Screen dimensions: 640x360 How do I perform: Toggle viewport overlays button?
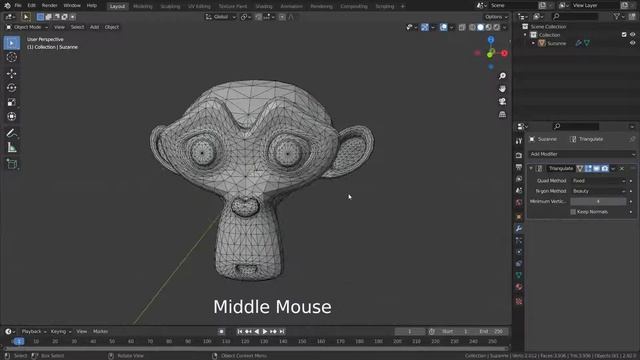pyautogui.click(x=443, y=27)
